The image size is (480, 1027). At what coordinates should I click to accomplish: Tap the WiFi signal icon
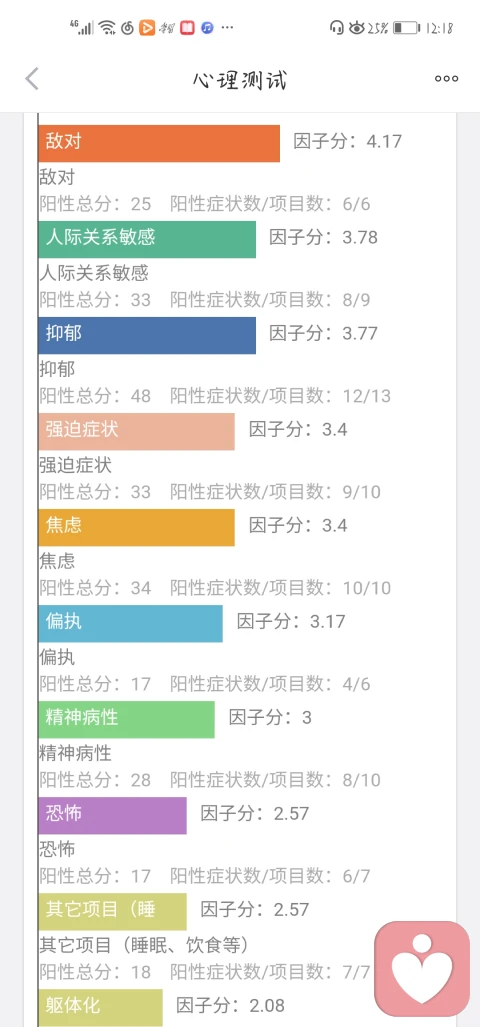107,28
